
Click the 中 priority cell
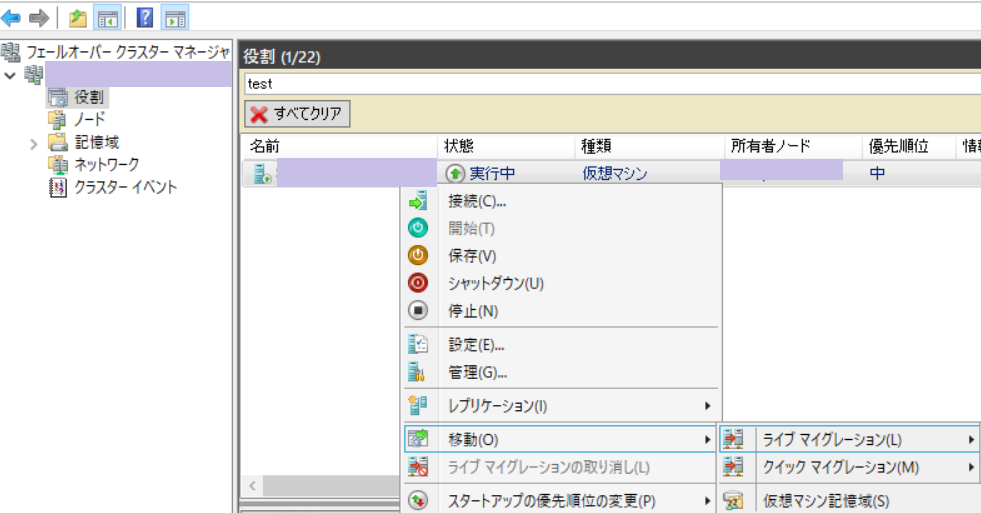click(x=877, y=173)
